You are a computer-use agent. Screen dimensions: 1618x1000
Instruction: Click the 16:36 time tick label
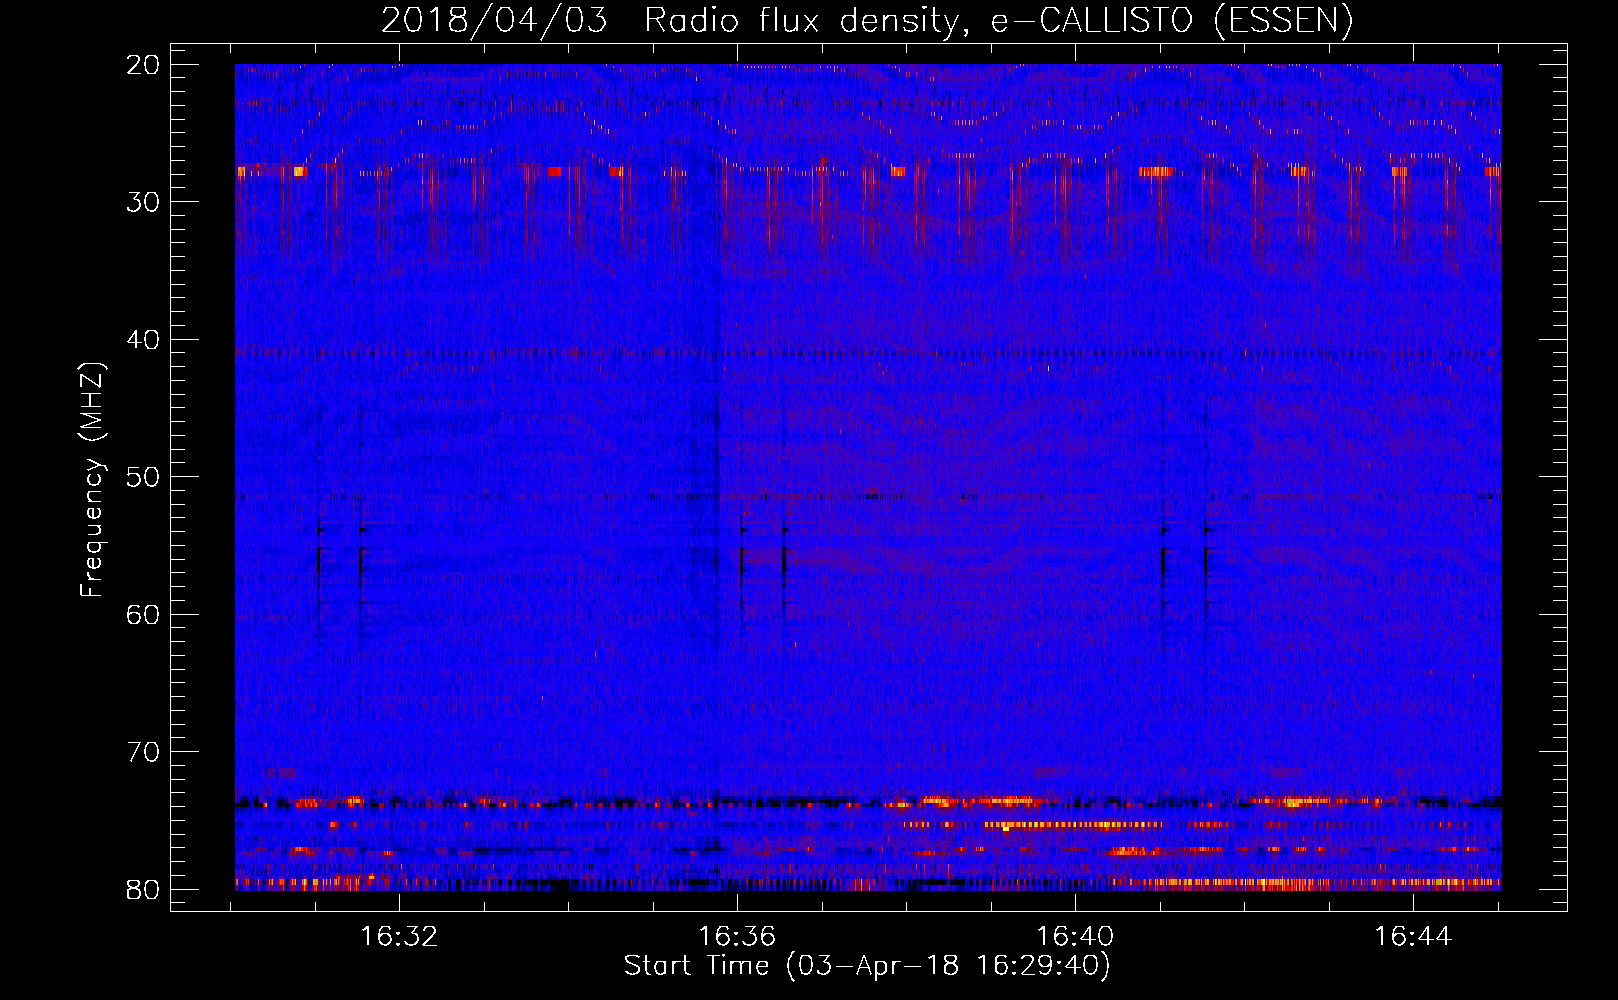[x=737, y=937]
